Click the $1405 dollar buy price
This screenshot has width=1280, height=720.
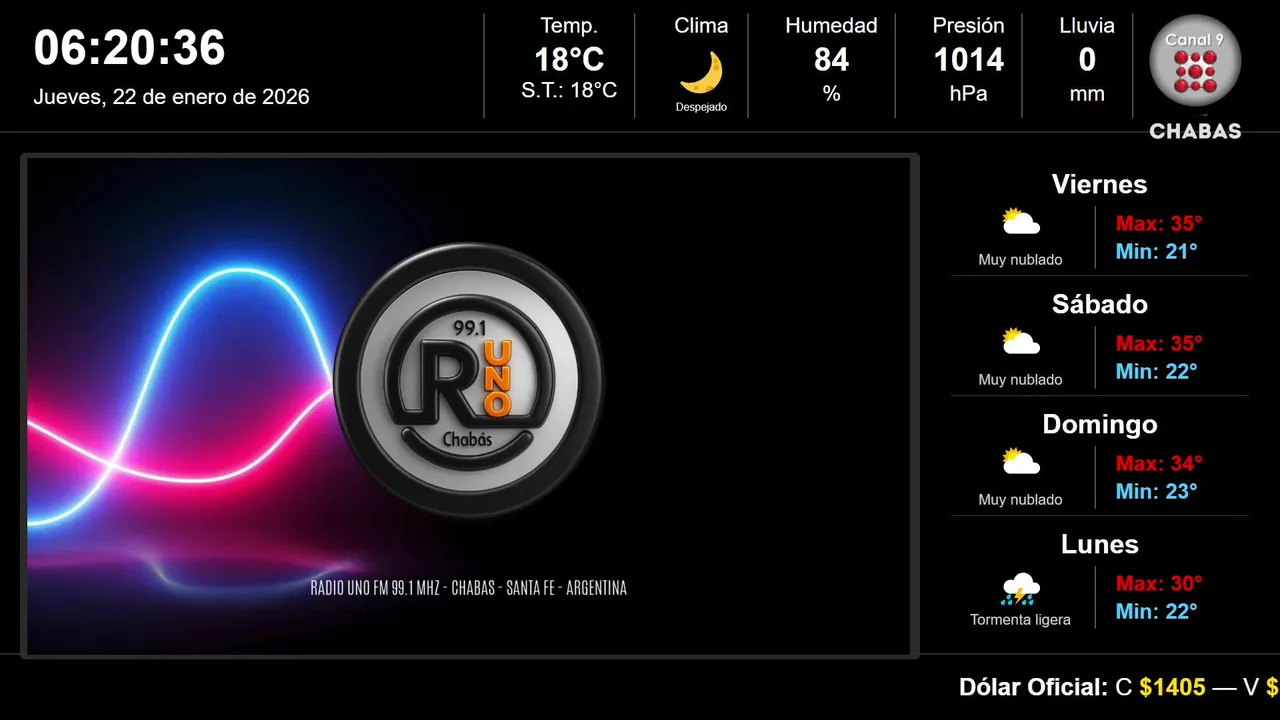click(1172, 687)
